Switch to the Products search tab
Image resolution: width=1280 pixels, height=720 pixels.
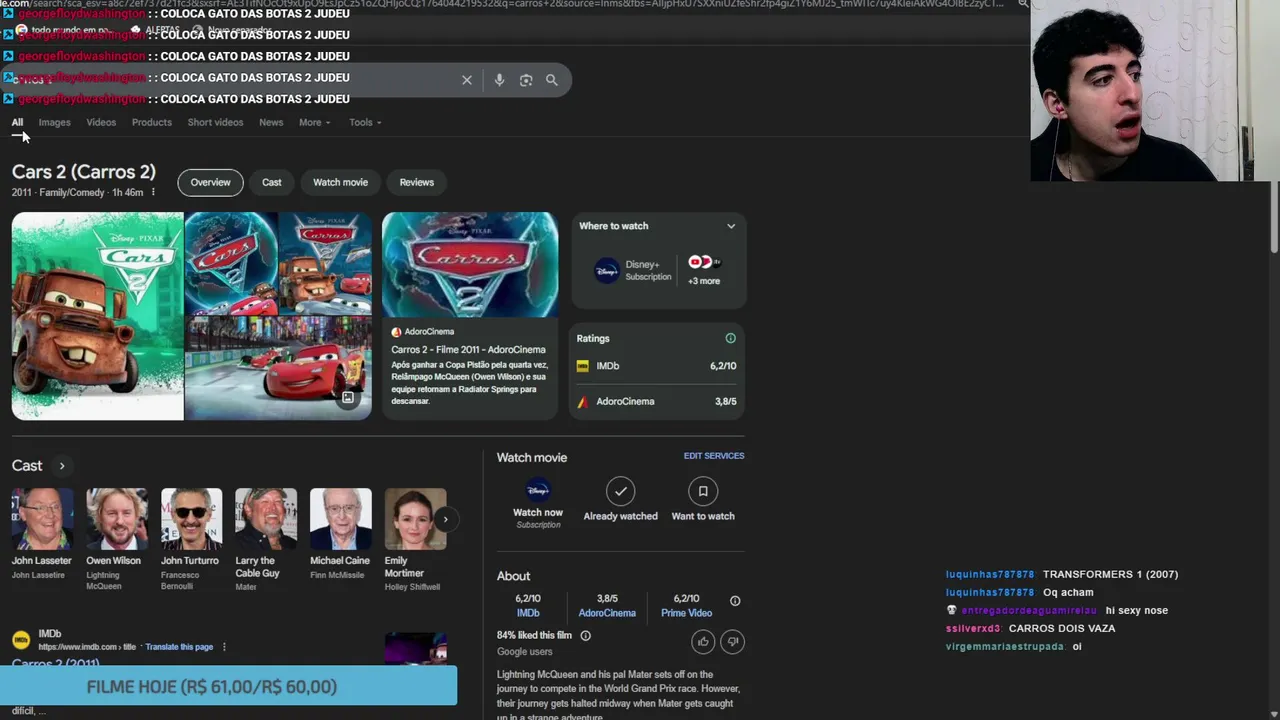click(152, 122)
